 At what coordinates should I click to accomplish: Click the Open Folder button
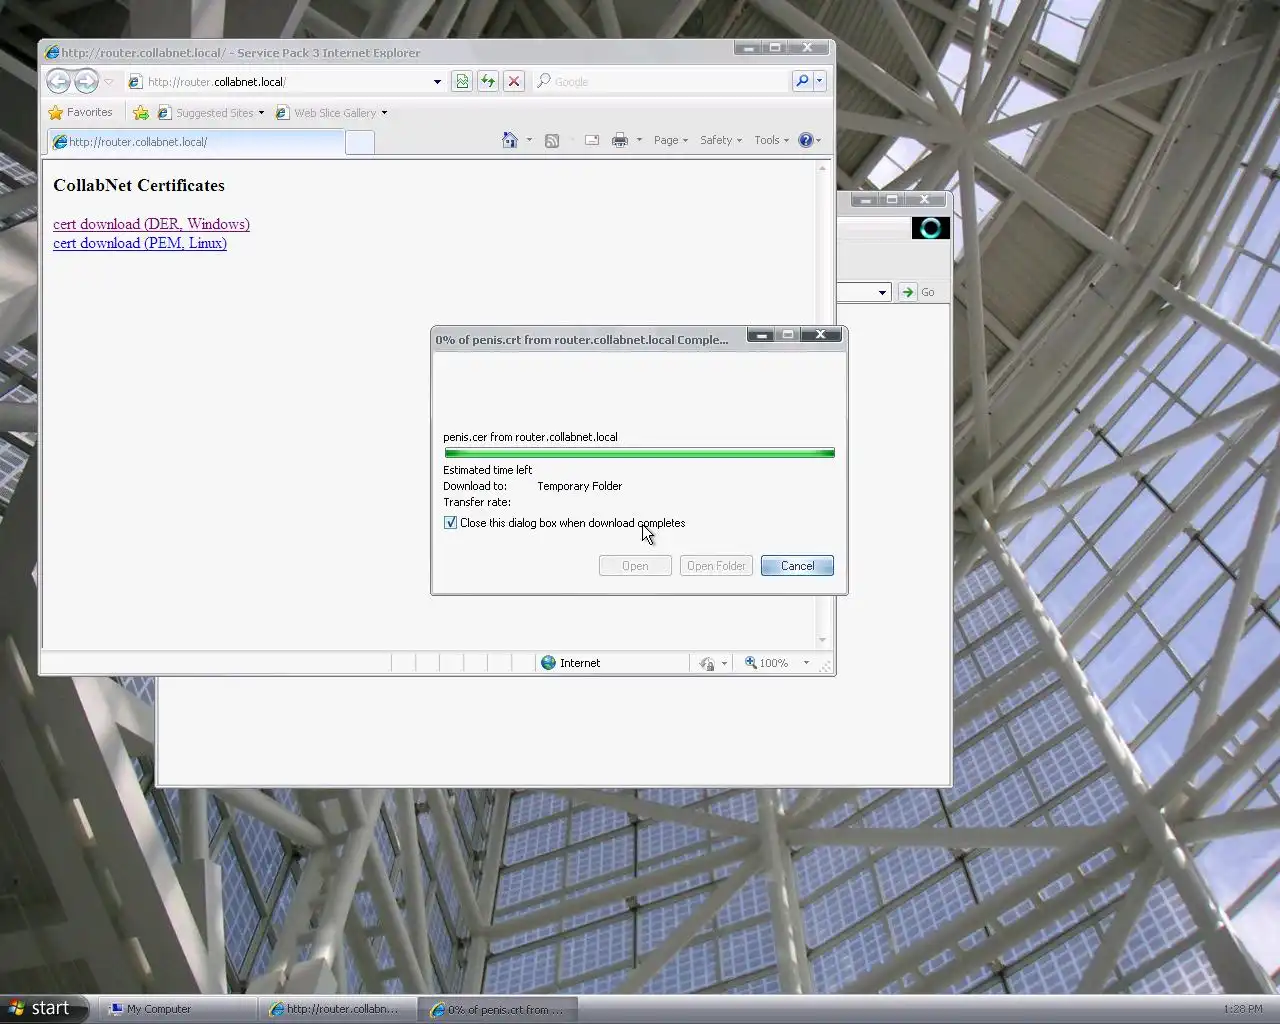click(716, 566)
